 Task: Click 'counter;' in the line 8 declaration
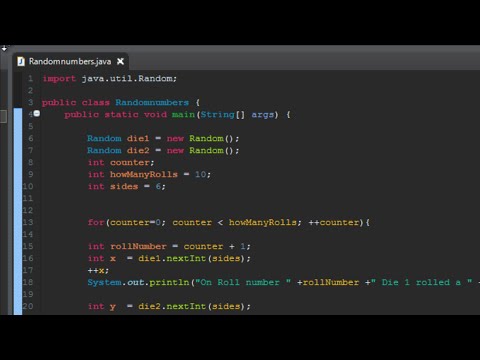(132, 162)
